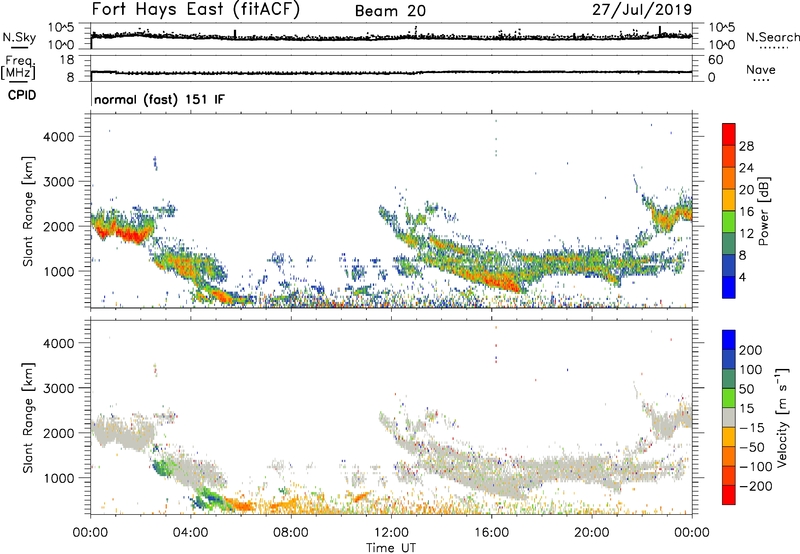
Task: Click the '28' value on the Power colorbar
Action: [x=746, y=146]
